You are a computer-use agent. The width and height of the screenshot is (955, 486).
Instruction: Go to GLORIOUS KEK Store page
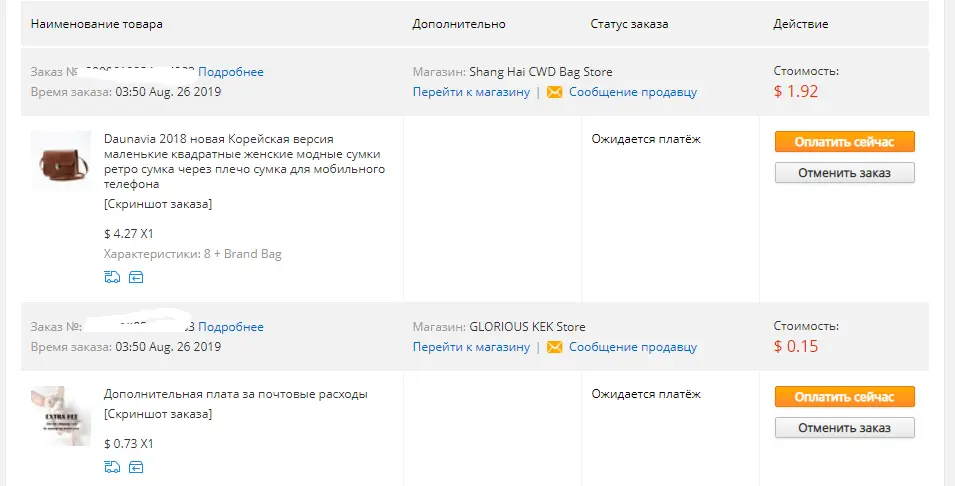pyautogui.click(x=471, y=347)
